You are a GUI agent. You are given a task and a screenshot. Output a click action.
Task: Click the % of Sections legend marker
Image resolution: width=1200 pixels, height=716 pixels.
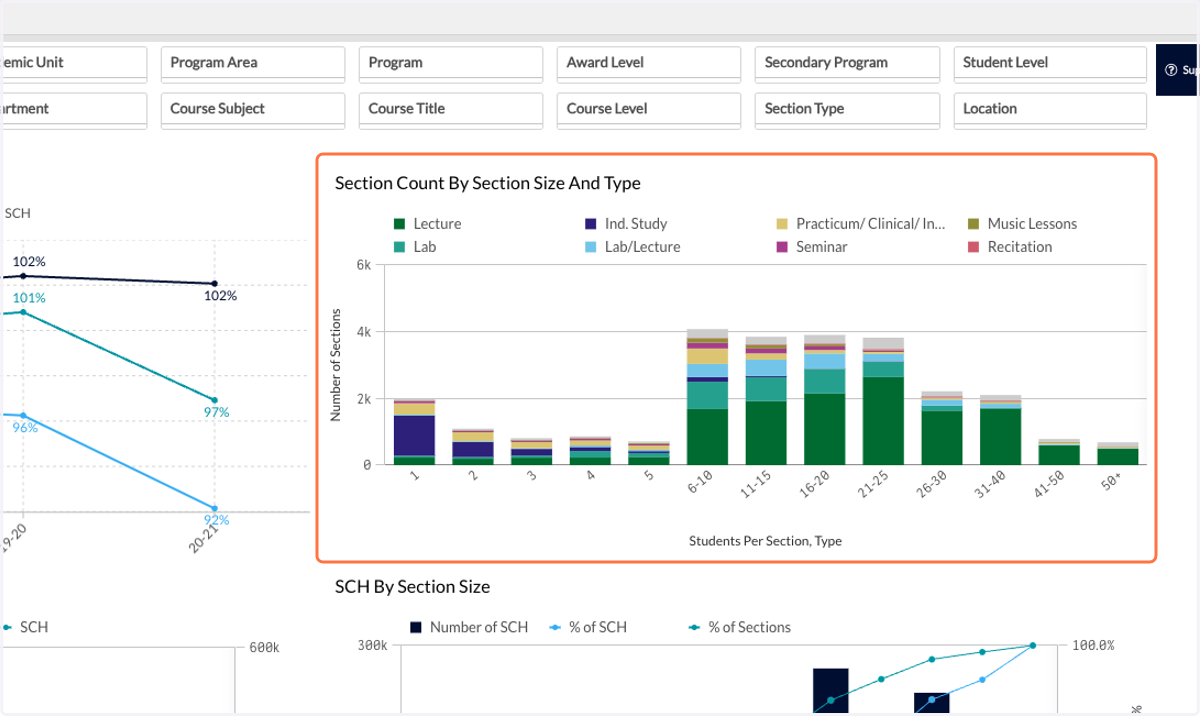pyautogui.click(x=694, y=628)
